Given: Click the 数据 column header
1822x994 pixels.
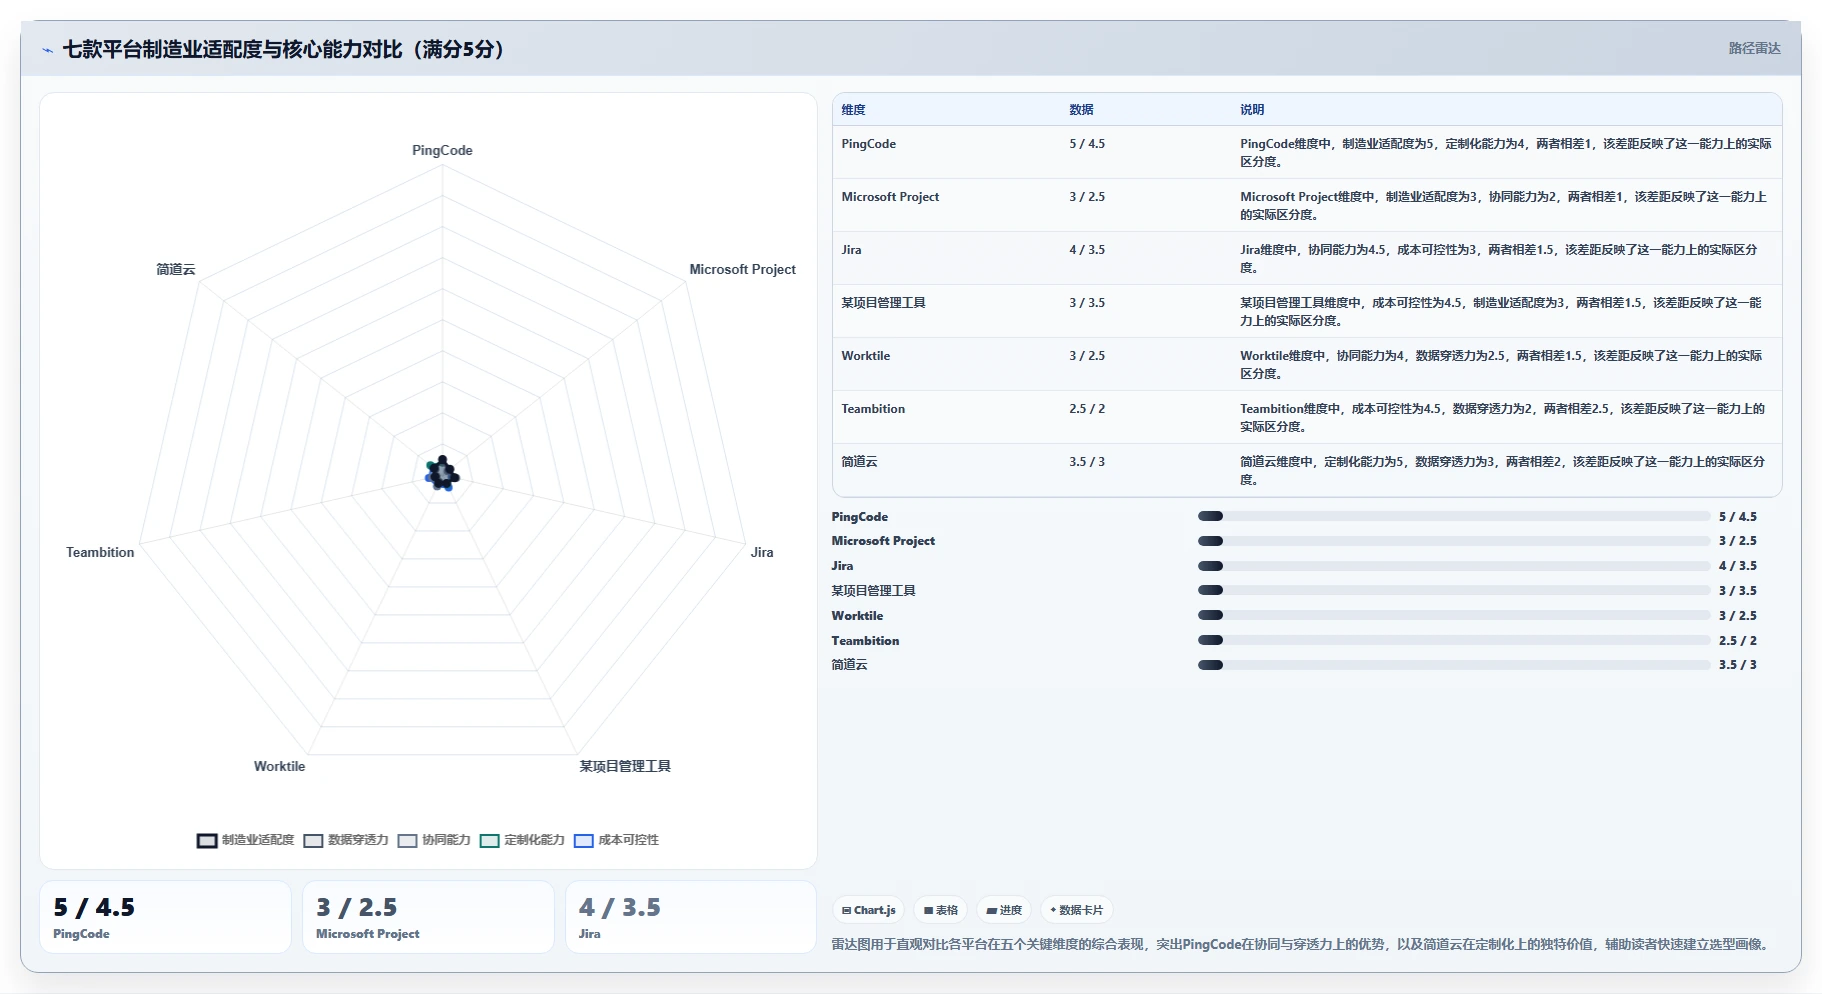Looking at the screenshot, I should coord(1081,110).
